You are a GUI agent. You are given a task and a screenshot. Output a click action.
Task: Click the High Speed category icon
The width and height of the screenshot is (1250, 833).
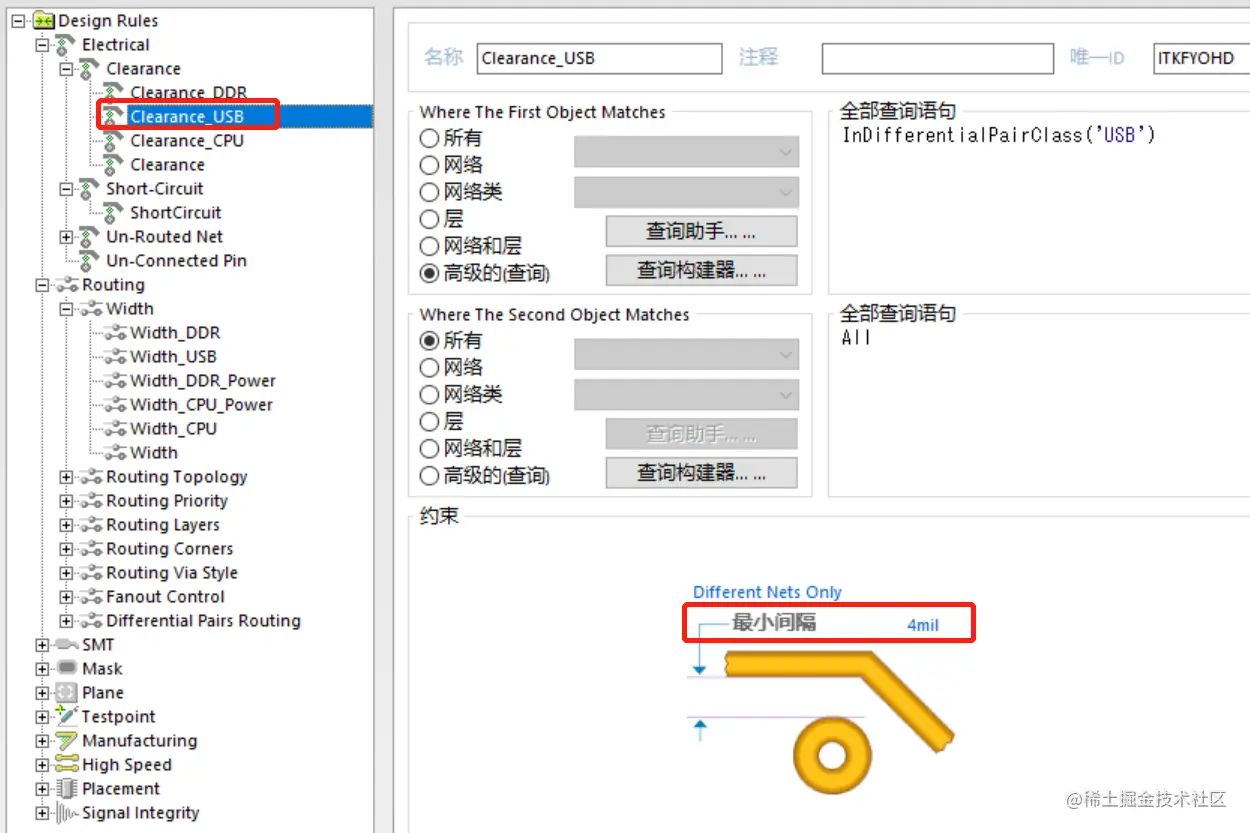point(67,764)
